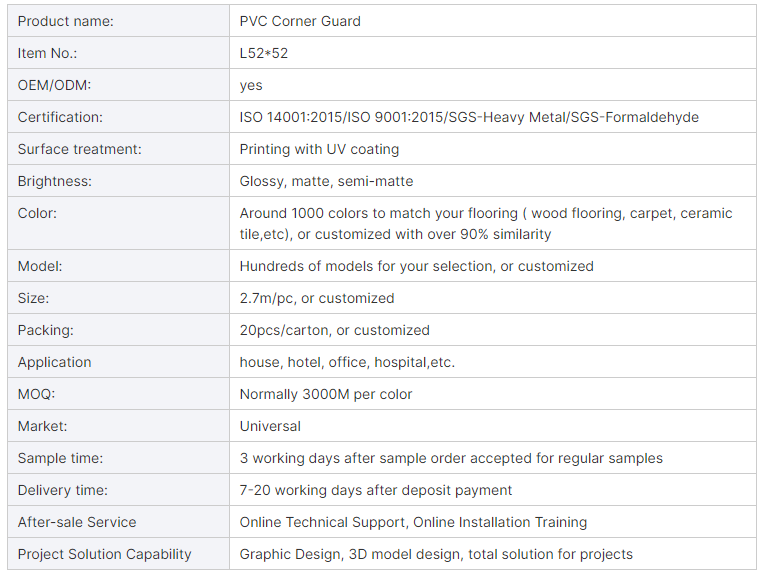The height and width of the screenshot is (573, 763).
Task: Click the "Brightness:" row label
Action: 55,181
